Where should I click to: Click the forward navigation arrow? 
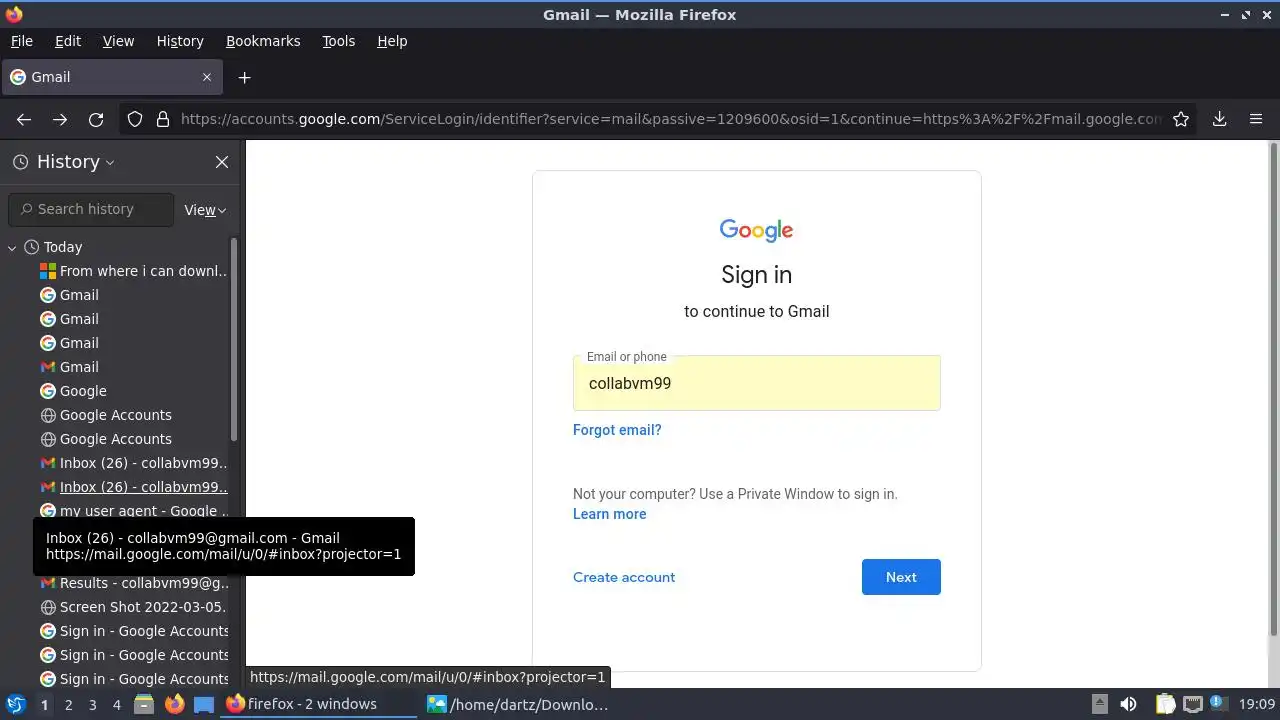click(60, 119)
